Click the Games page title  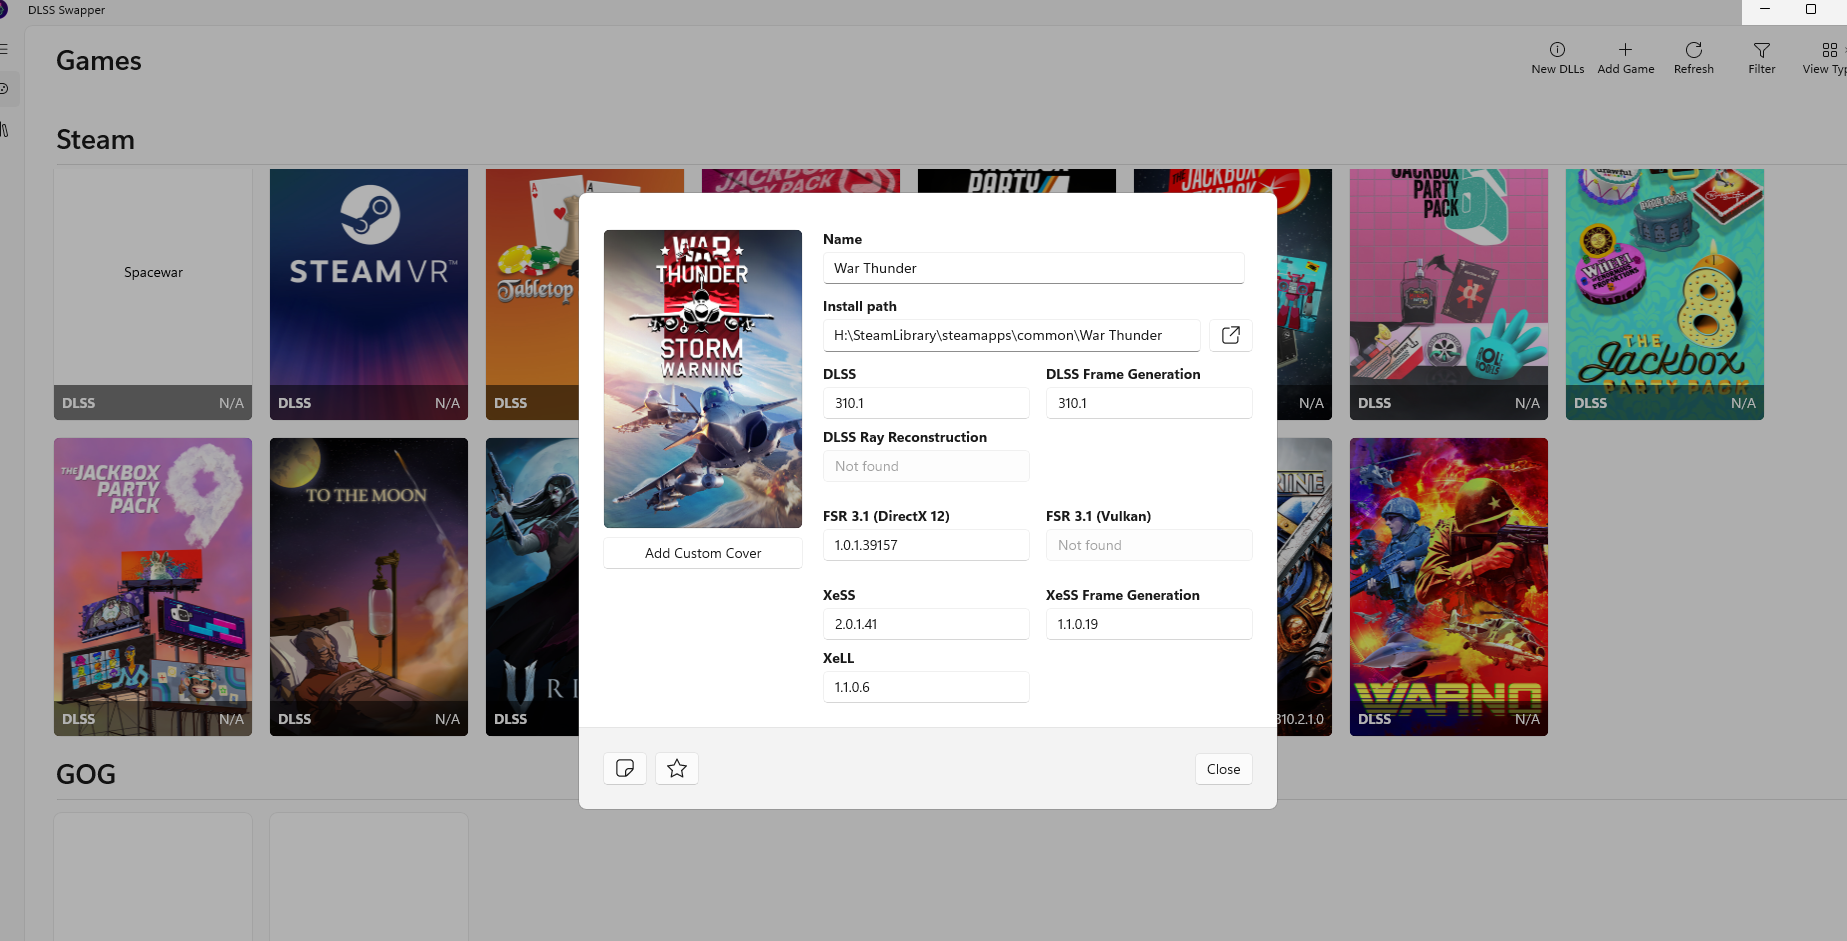point(99,61)
